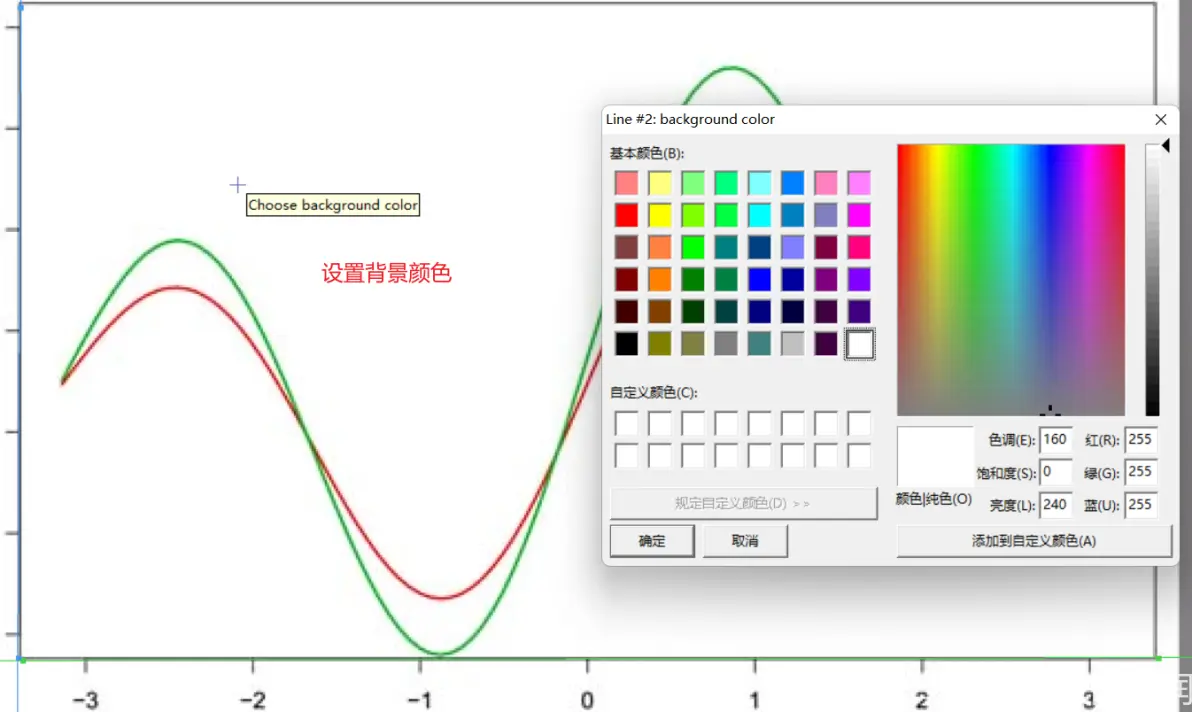Pick the magenta basic color swatch
Viewport: 1192px width, 712px height.
pos(859,215)
